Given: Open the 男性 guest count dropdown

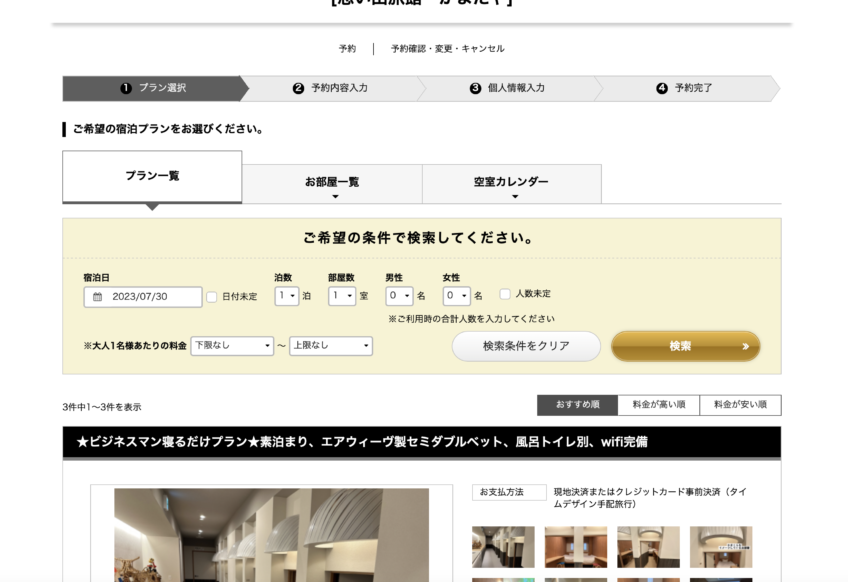Looking at the screenshot, I should [399, 296].
